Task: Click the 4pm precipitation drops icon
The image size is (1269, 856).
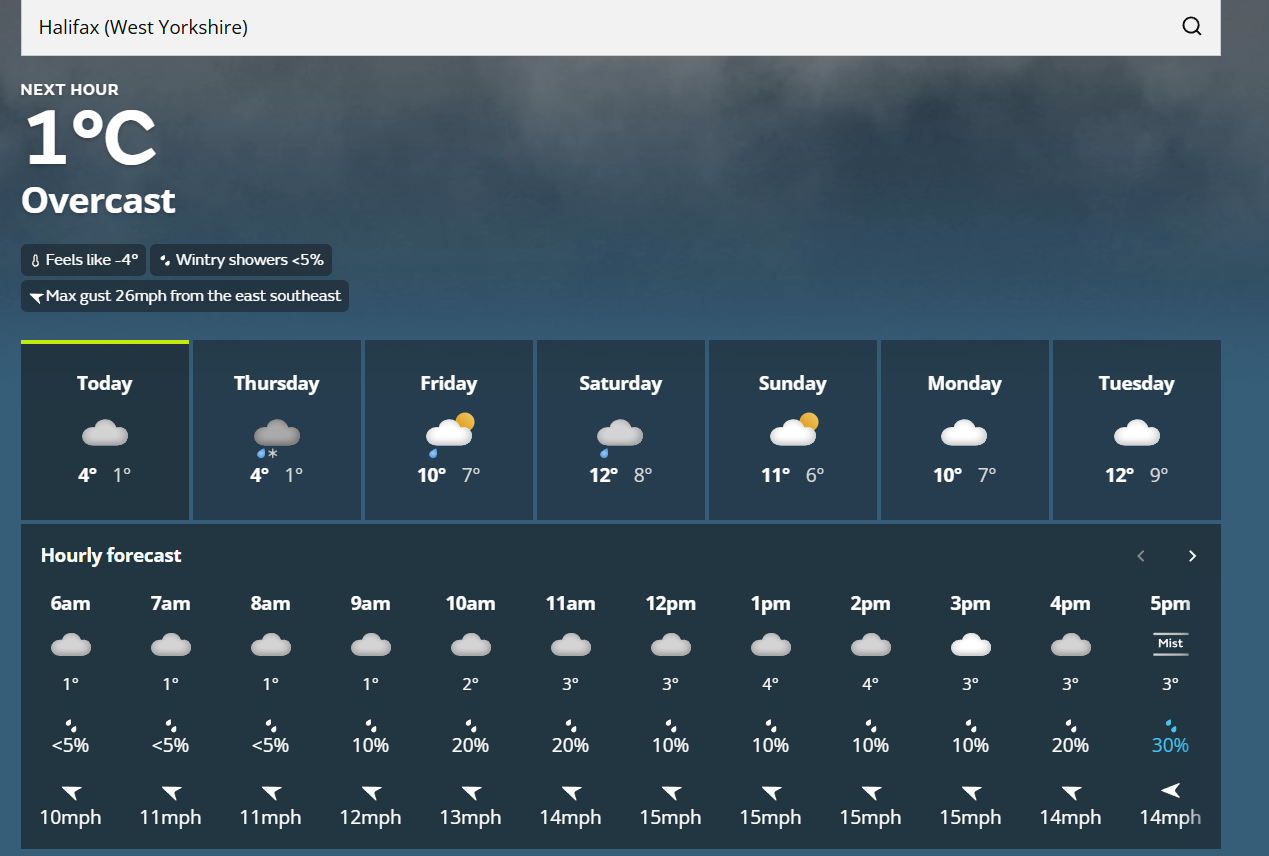Action: tap(1071, 725)
